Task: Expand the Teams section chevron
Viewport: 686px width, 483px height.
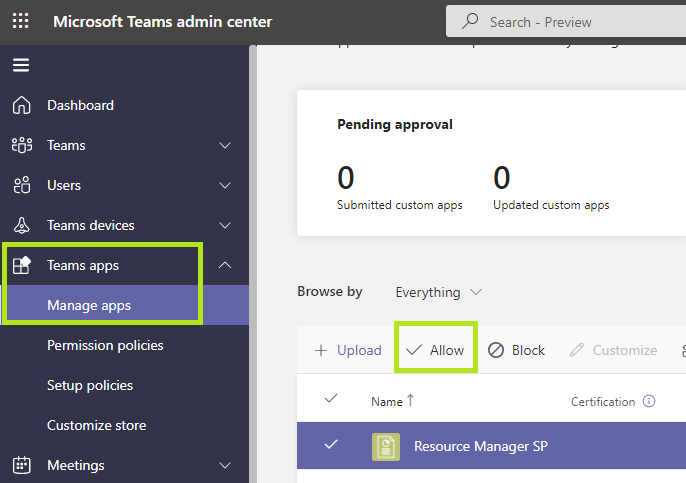Action: 225,145
